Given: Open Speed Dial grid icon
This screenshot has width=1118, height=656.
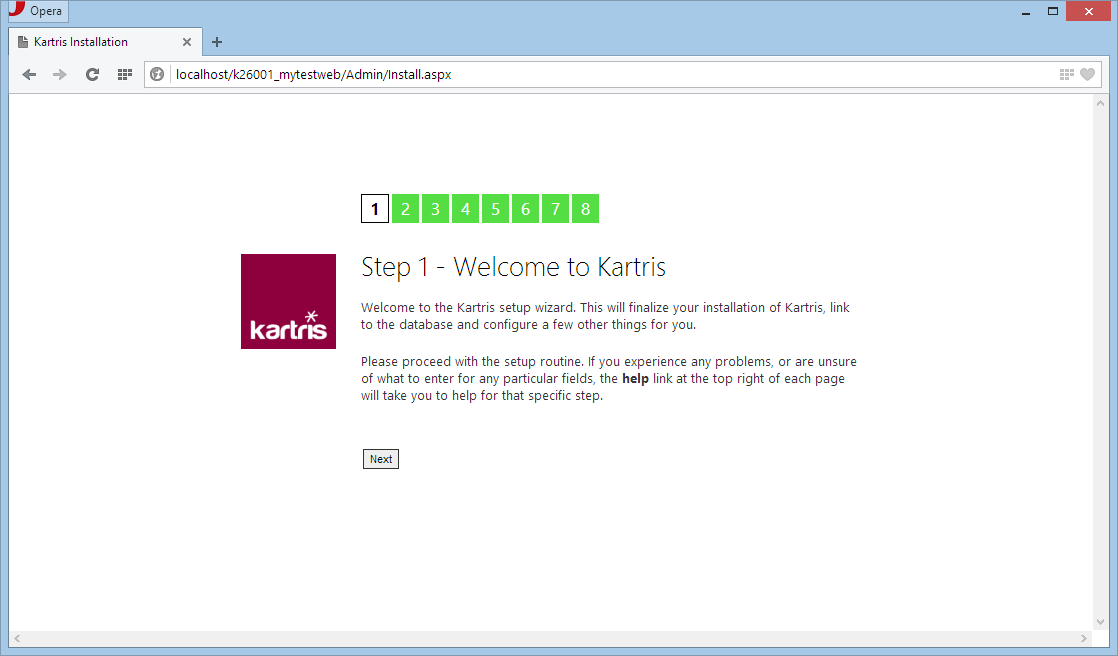Looking at the screenshot, I should tap(125, 74).
